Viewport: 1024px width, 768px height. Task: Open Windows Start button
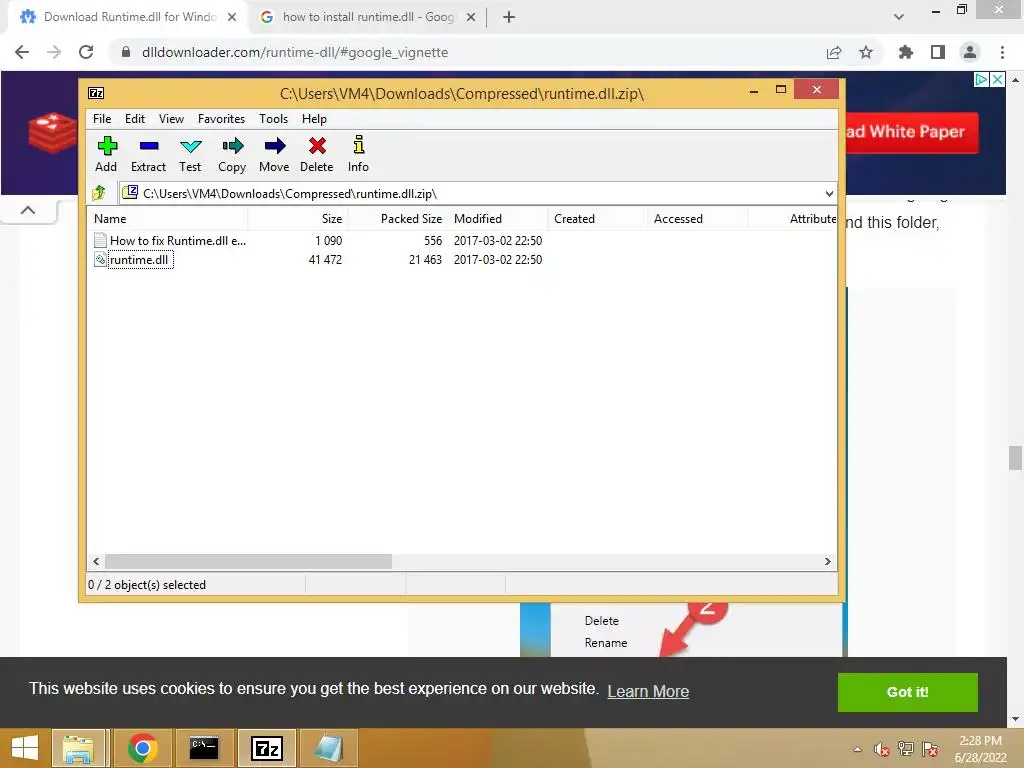[x=25, y=748]
